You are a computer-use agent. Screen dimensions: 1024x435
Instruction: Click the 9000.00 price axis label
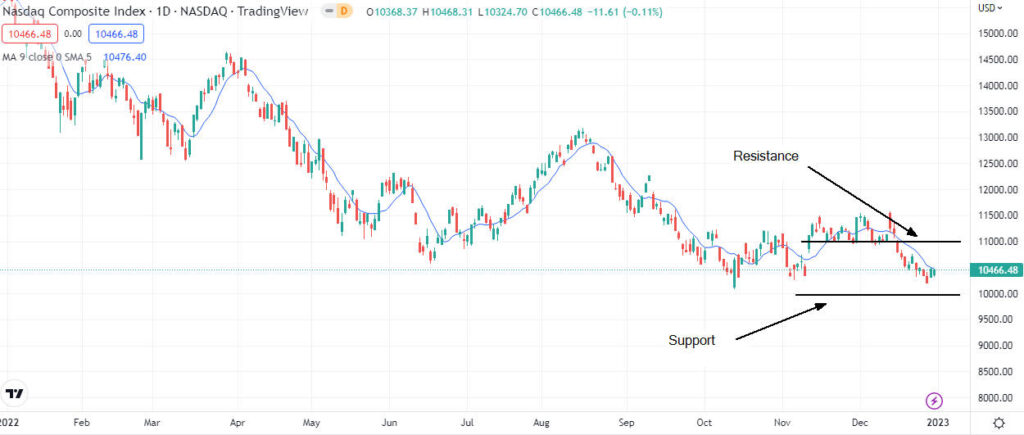(x=997, y=346)
